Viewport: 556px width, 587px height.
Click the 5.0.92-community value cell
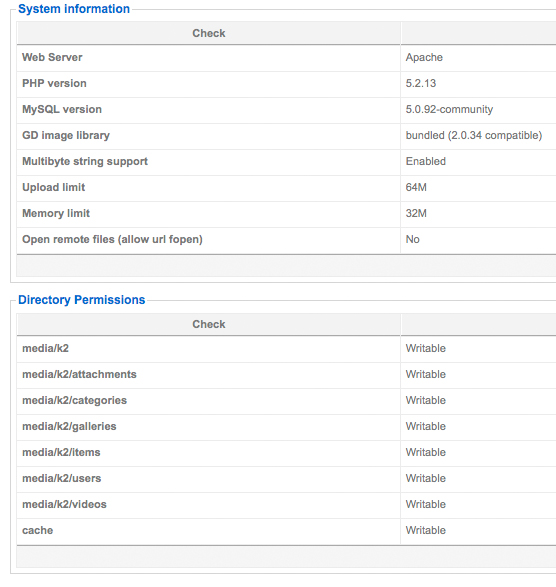[x=478, y=109]
